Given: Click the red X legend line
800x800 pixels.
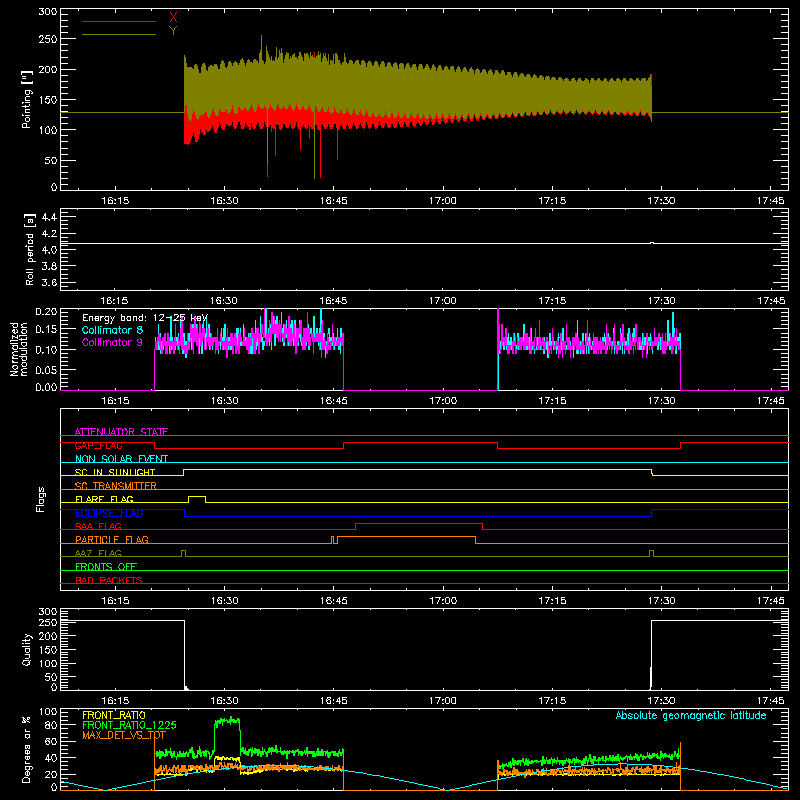Looking at the screenshot, I should tap(119, 21).
